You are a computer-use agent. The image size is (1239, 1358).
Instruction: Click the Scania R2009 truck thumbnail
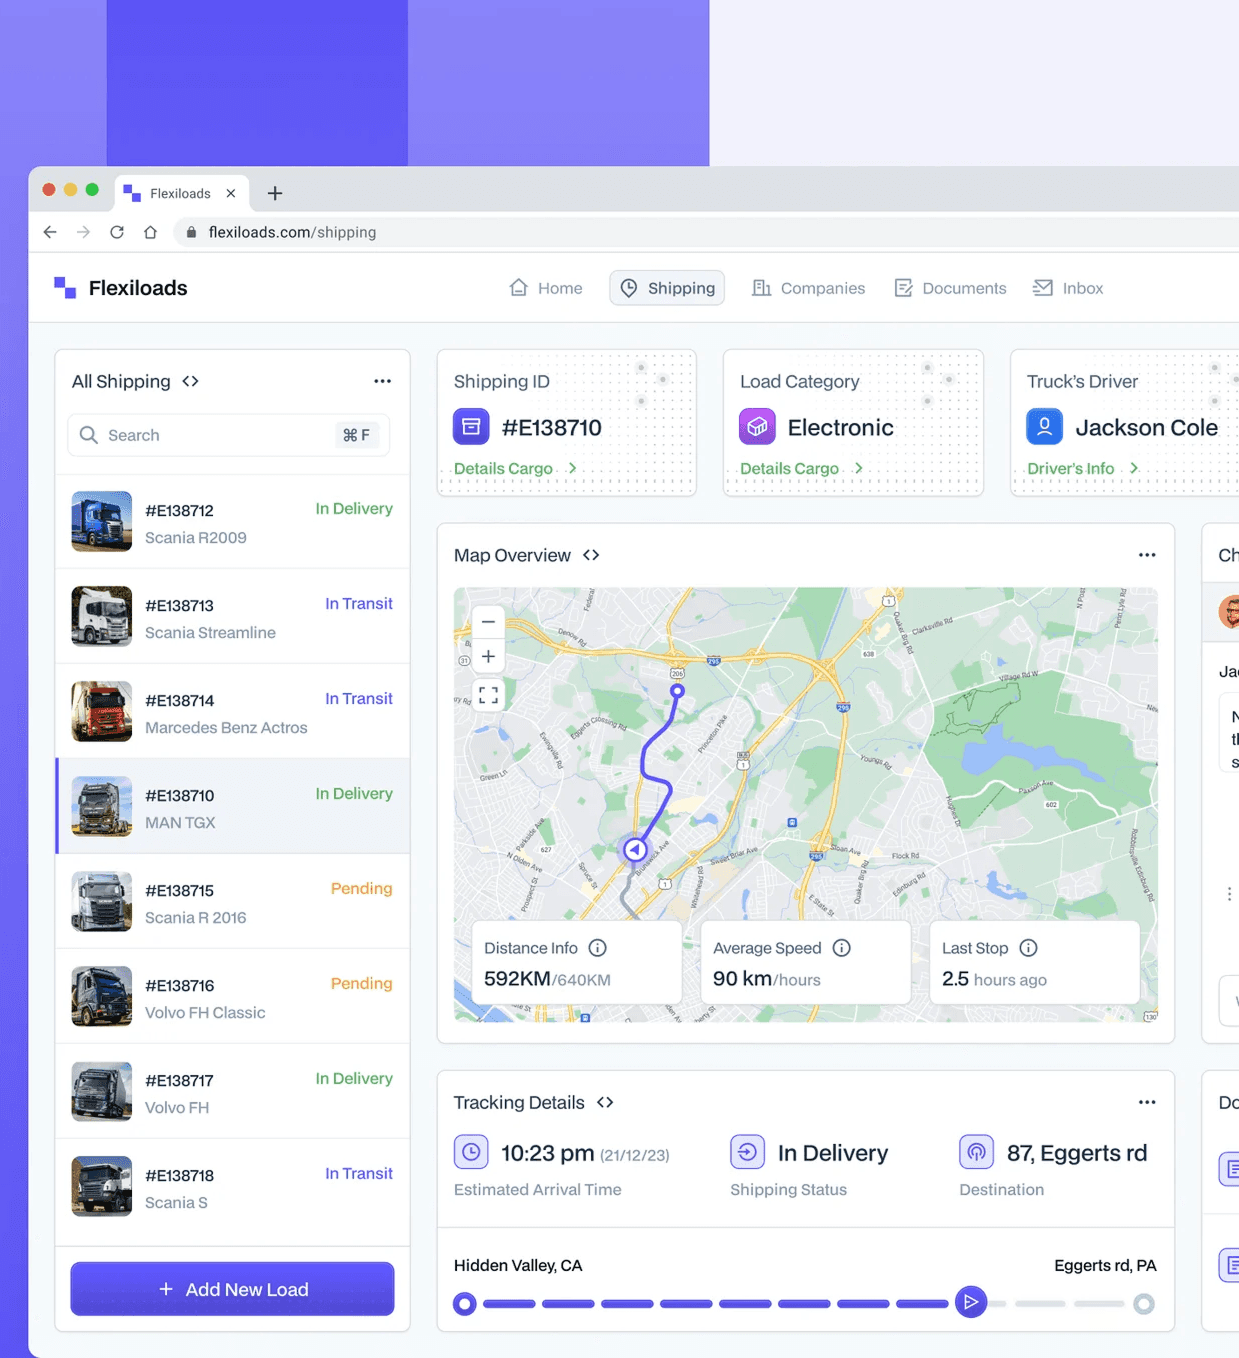point(102,521)
